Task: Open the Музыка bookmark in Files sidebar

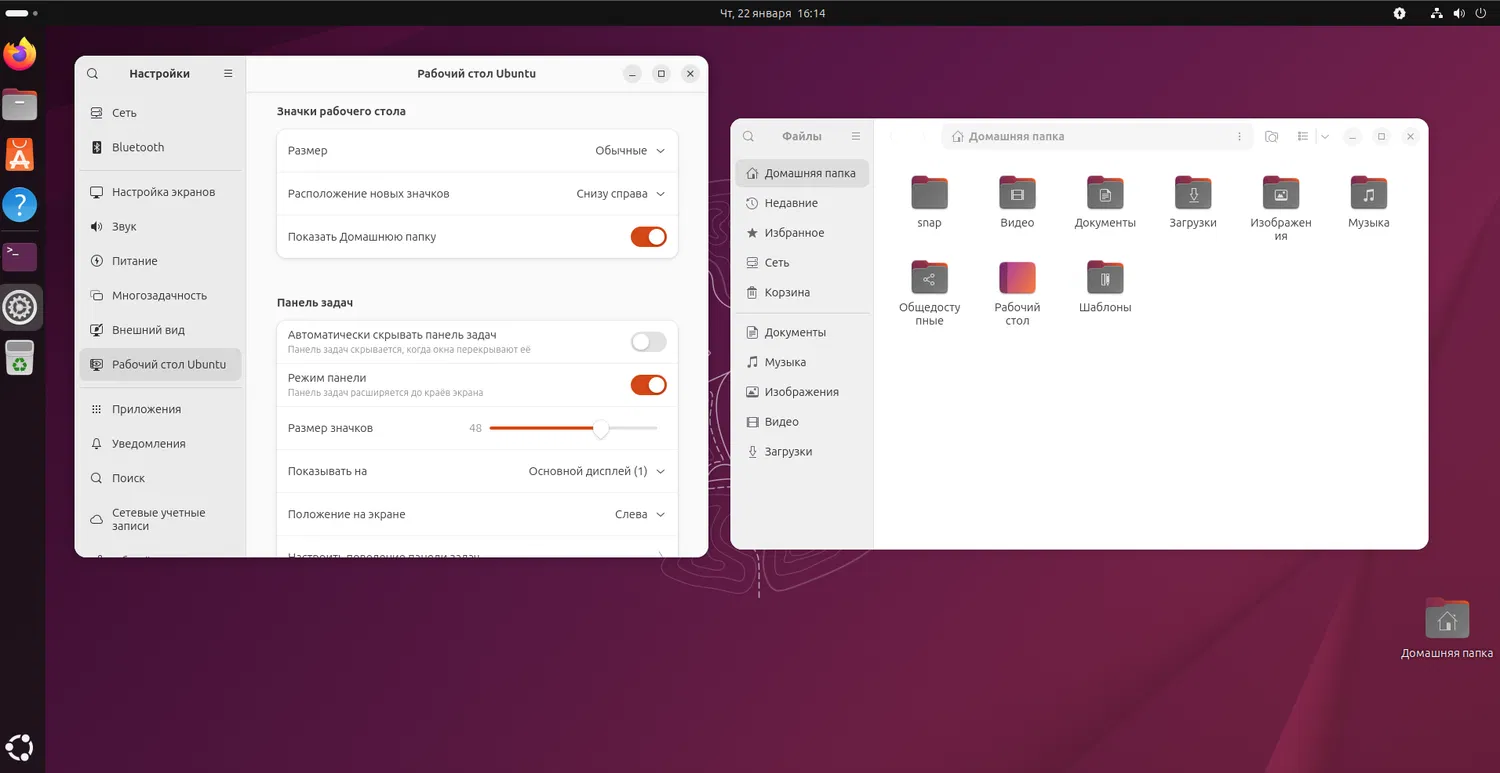Action: pos(802,362)
